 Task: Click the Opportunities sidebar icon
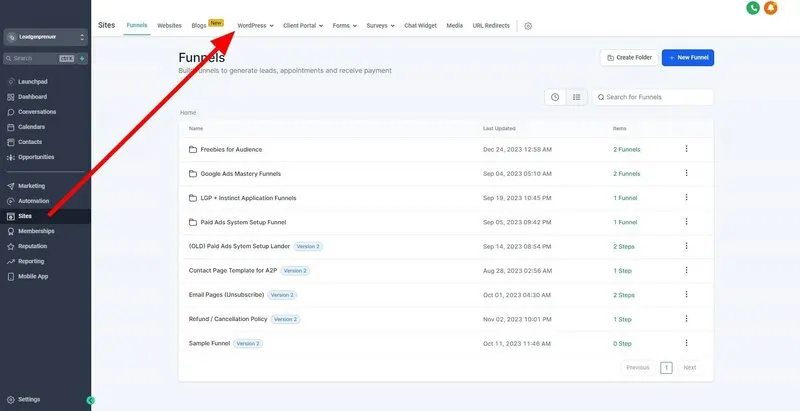(x=11, y=158)
